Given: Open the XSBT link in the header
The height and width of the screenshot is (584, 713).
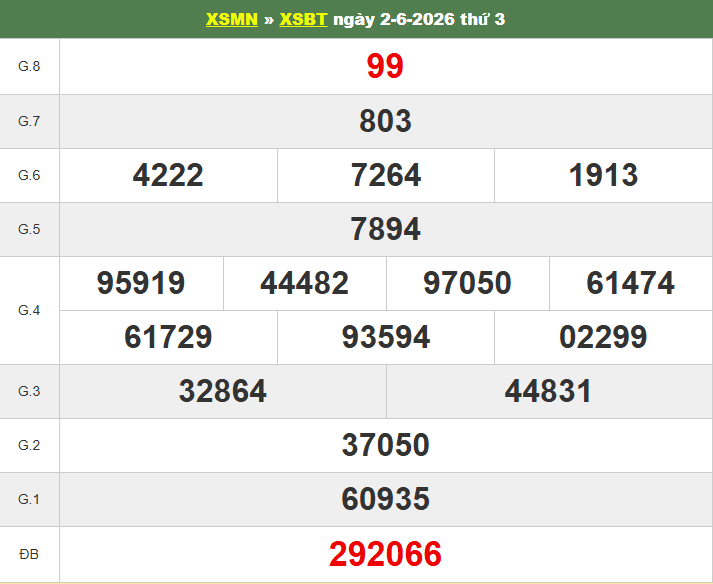Looking at the screenshot, I should click(303, 19).
